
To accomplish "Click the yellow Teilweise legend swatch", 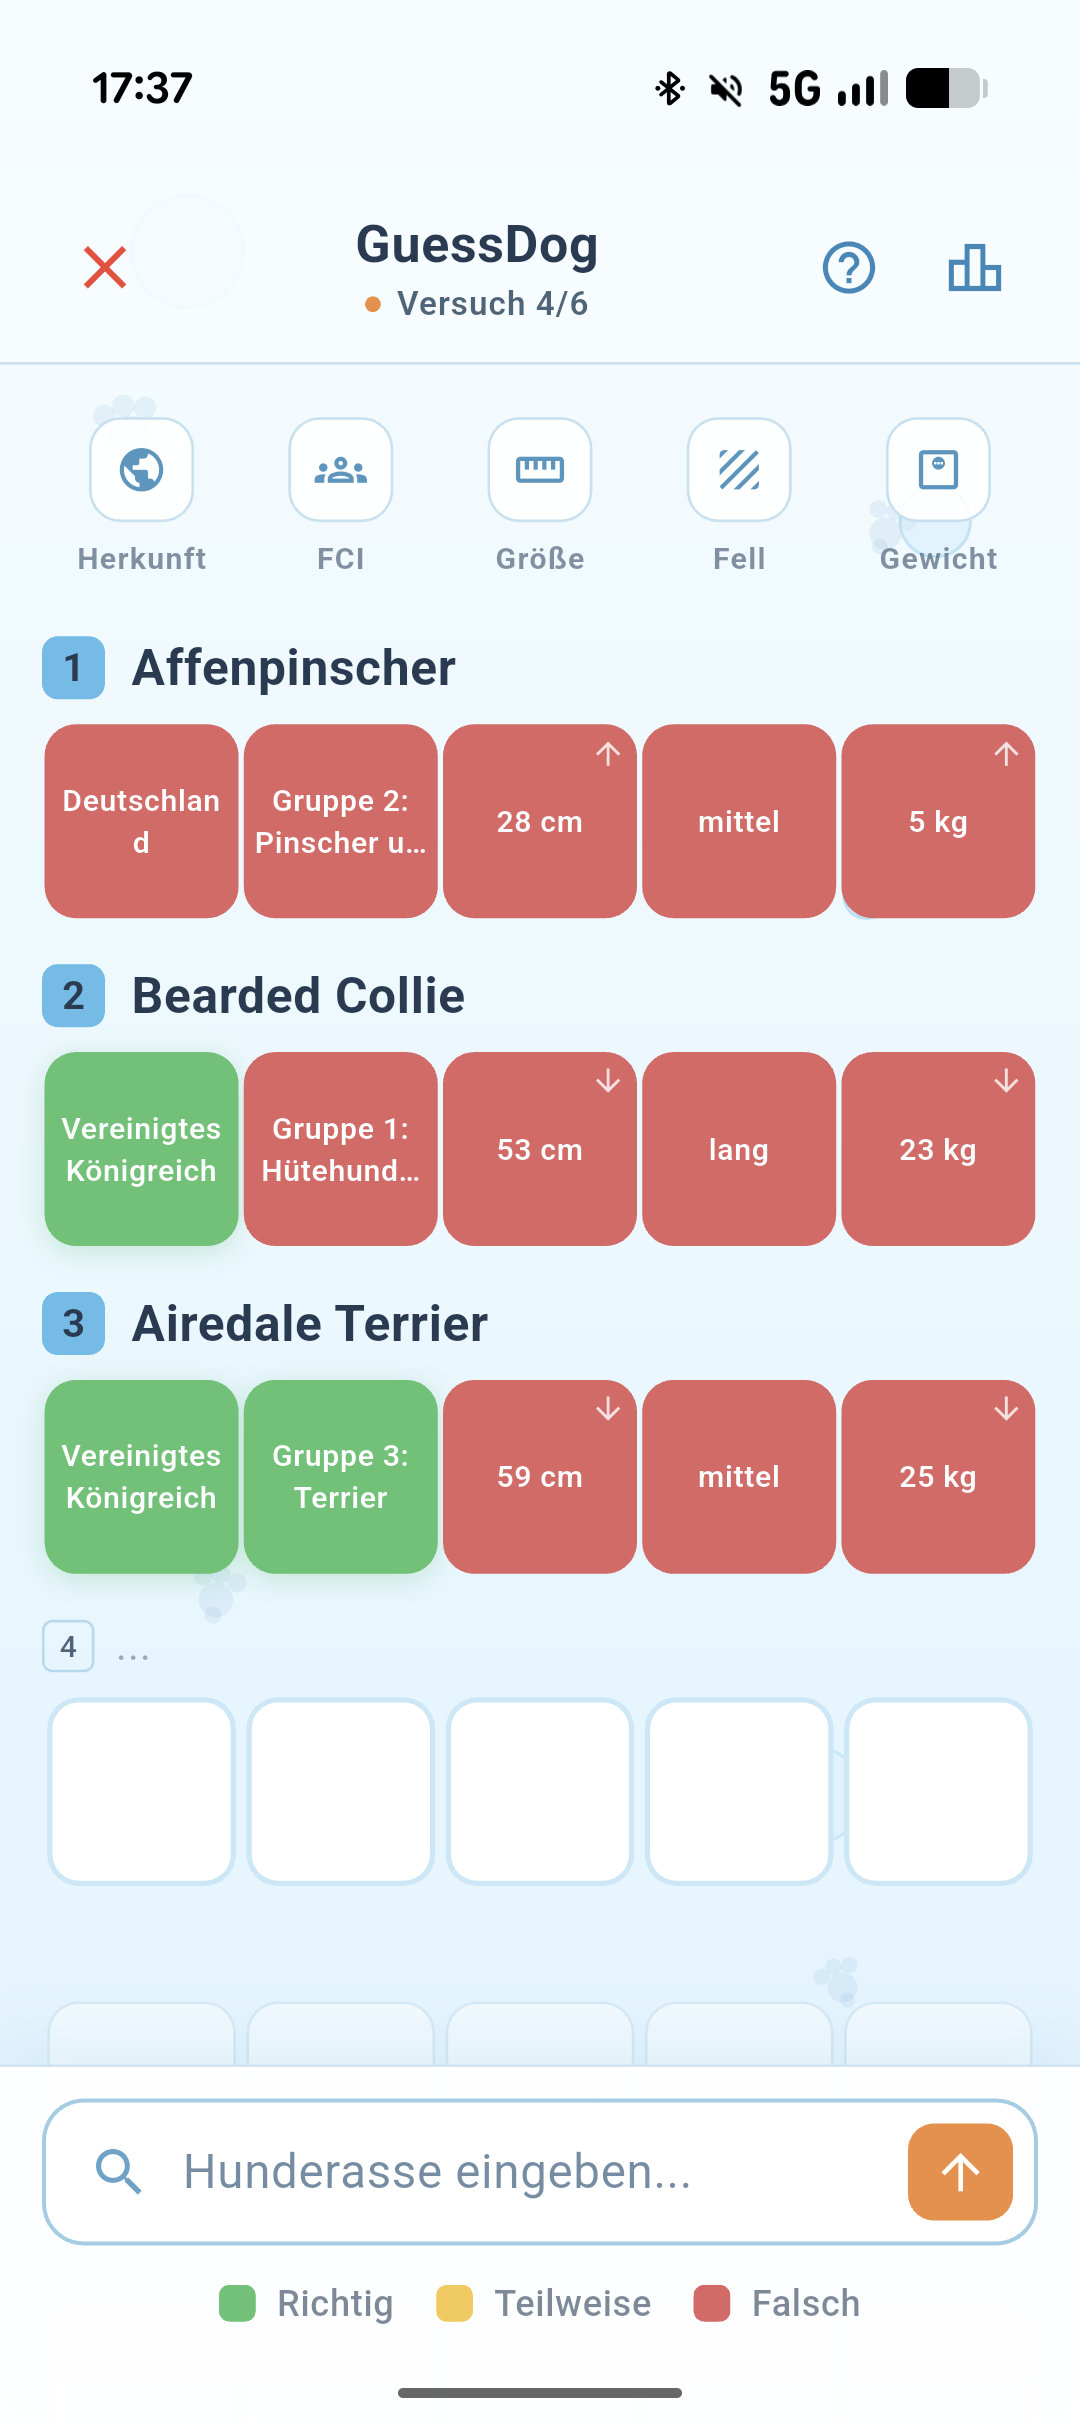I will [454, 2303].
